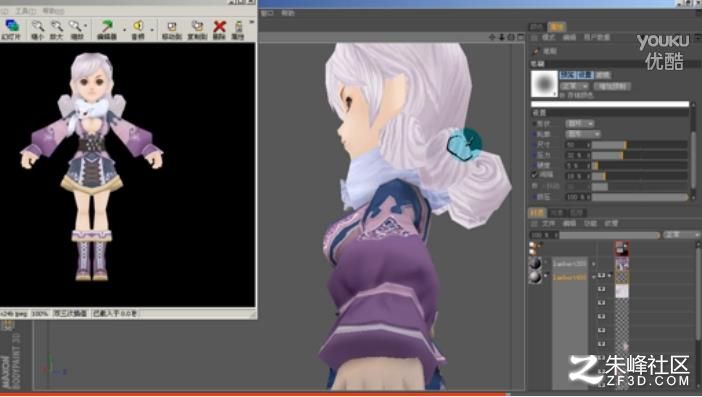Viewport: 702px width, 397px height.
Task: Open profile dropdown below shape dropdown
Action: click(583, 134)
